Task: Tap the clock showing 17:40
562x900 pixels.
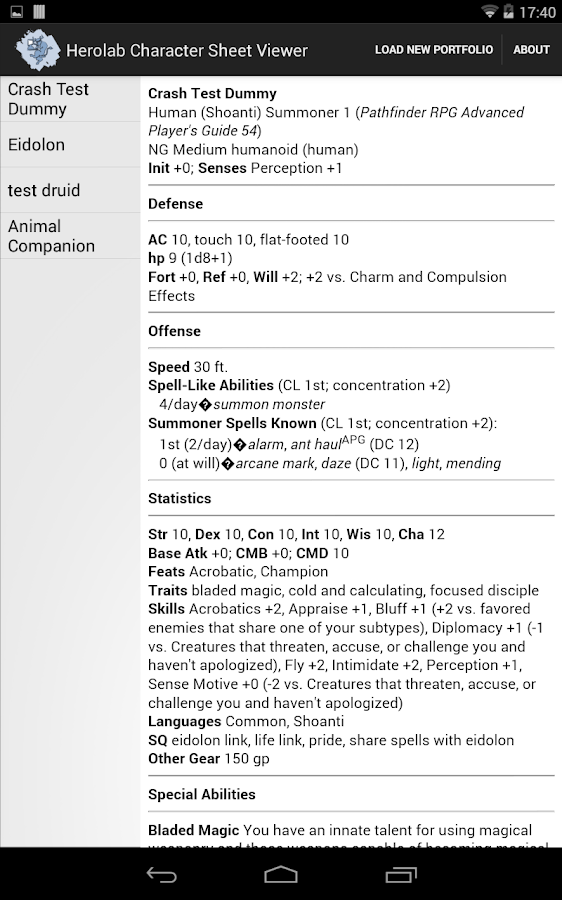Action: pos(537,12)
